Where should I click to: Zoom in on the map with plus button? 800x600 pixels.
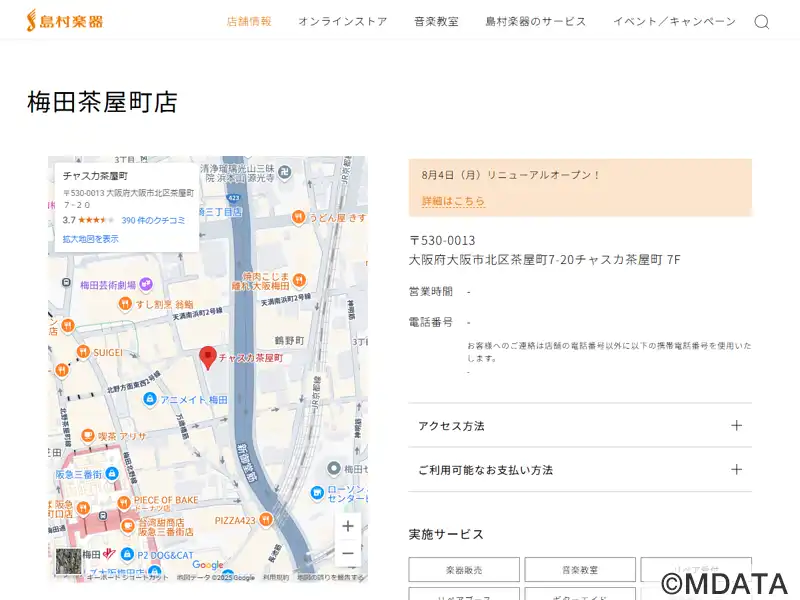tap(348, 526)
